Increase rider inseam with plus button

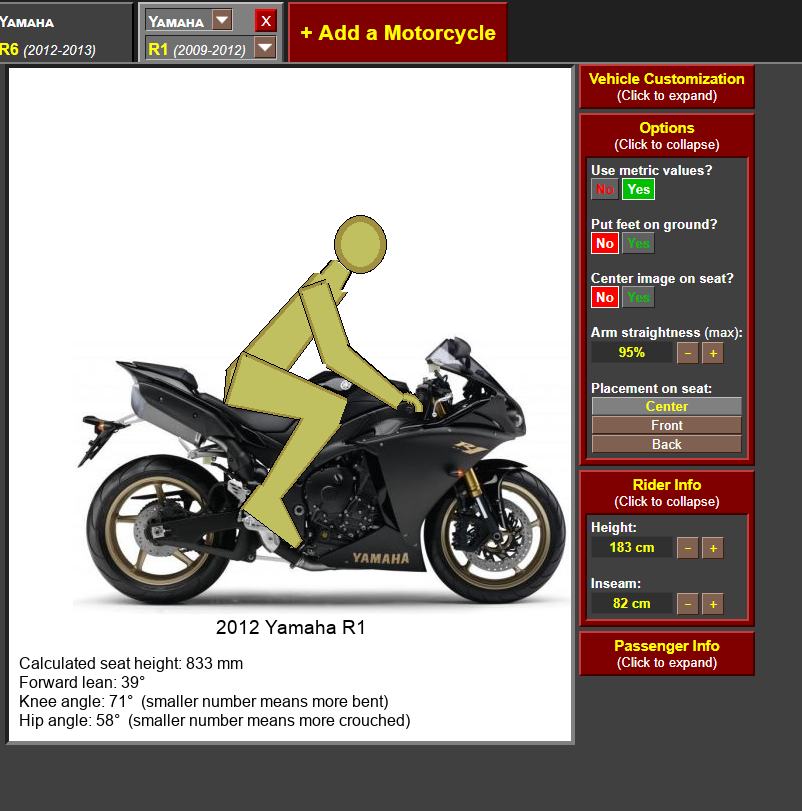click(x=713, y=604)
